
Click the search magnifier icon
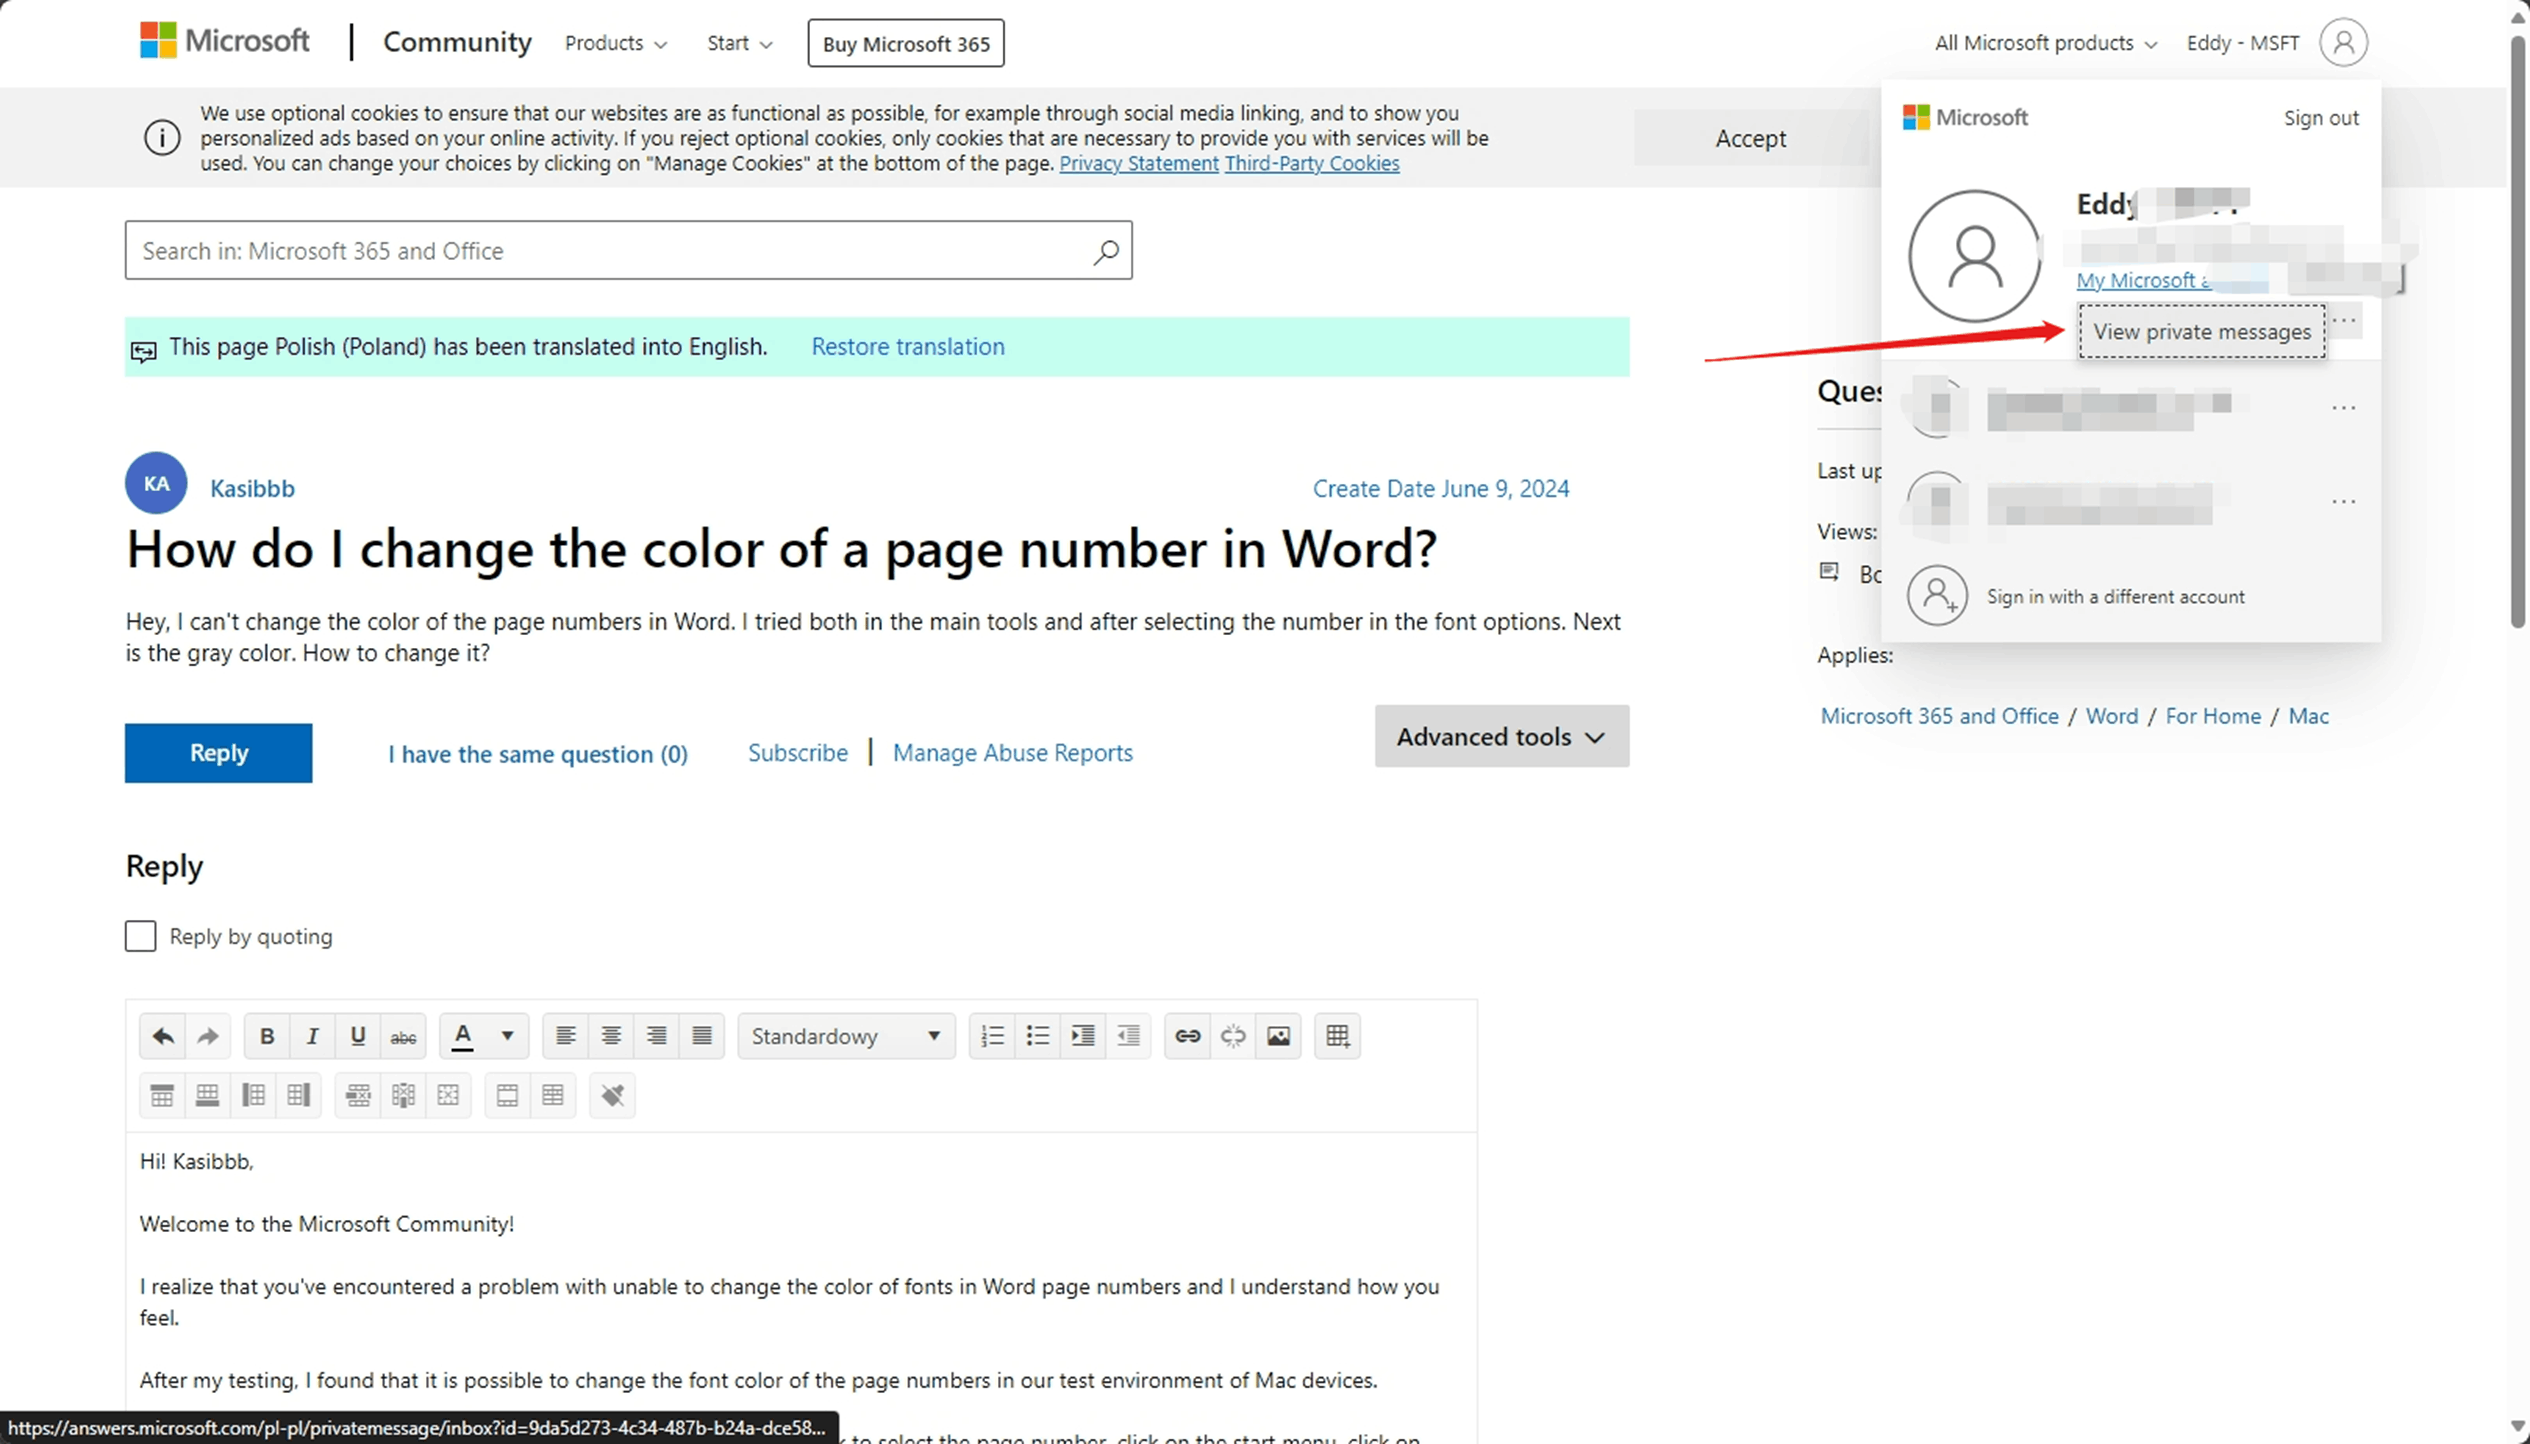(1105, 251)
